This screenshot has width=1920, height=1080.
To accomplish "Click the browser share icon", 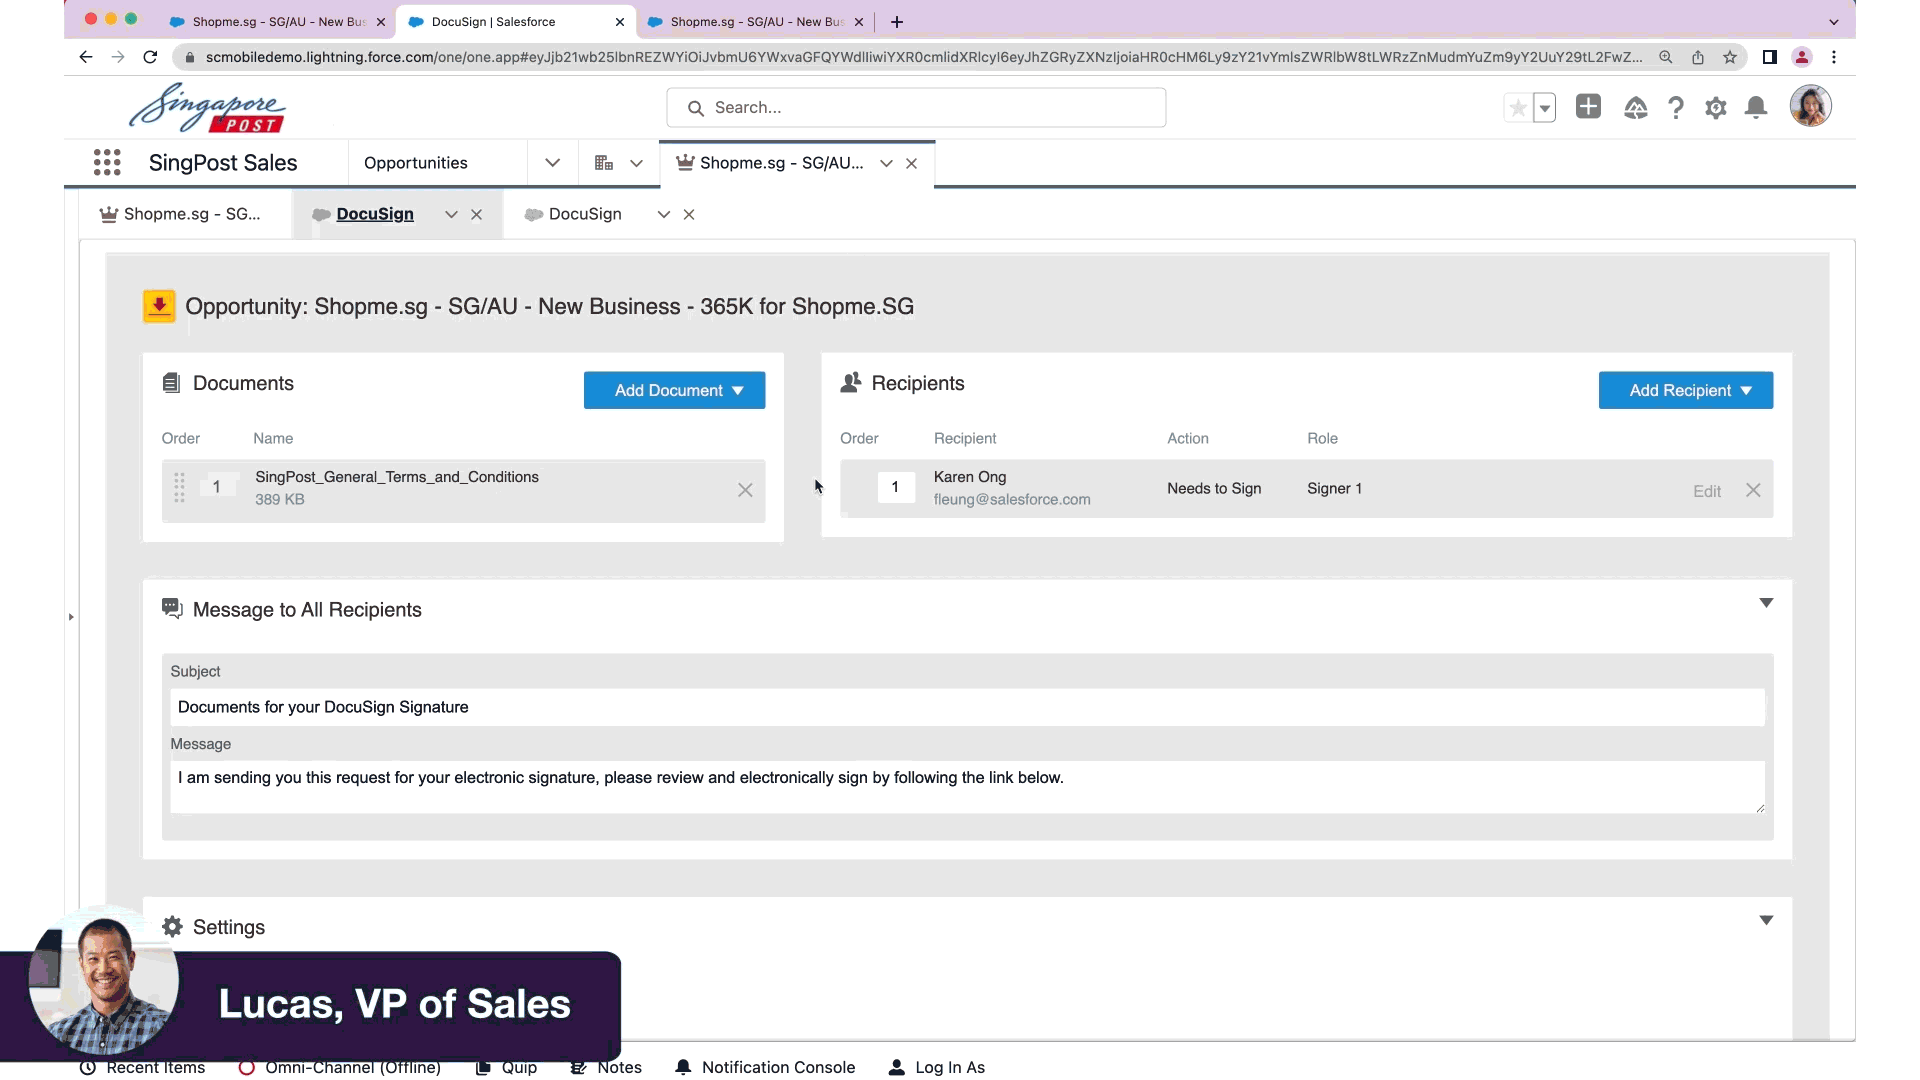I will pyautogui.click(x=1698, y=57).
